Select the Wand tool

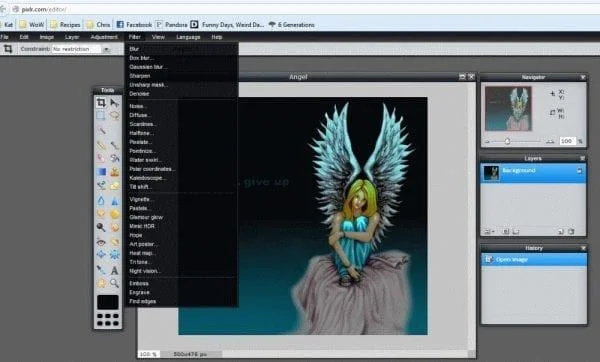pyautogui.click(x=101, y=131)
